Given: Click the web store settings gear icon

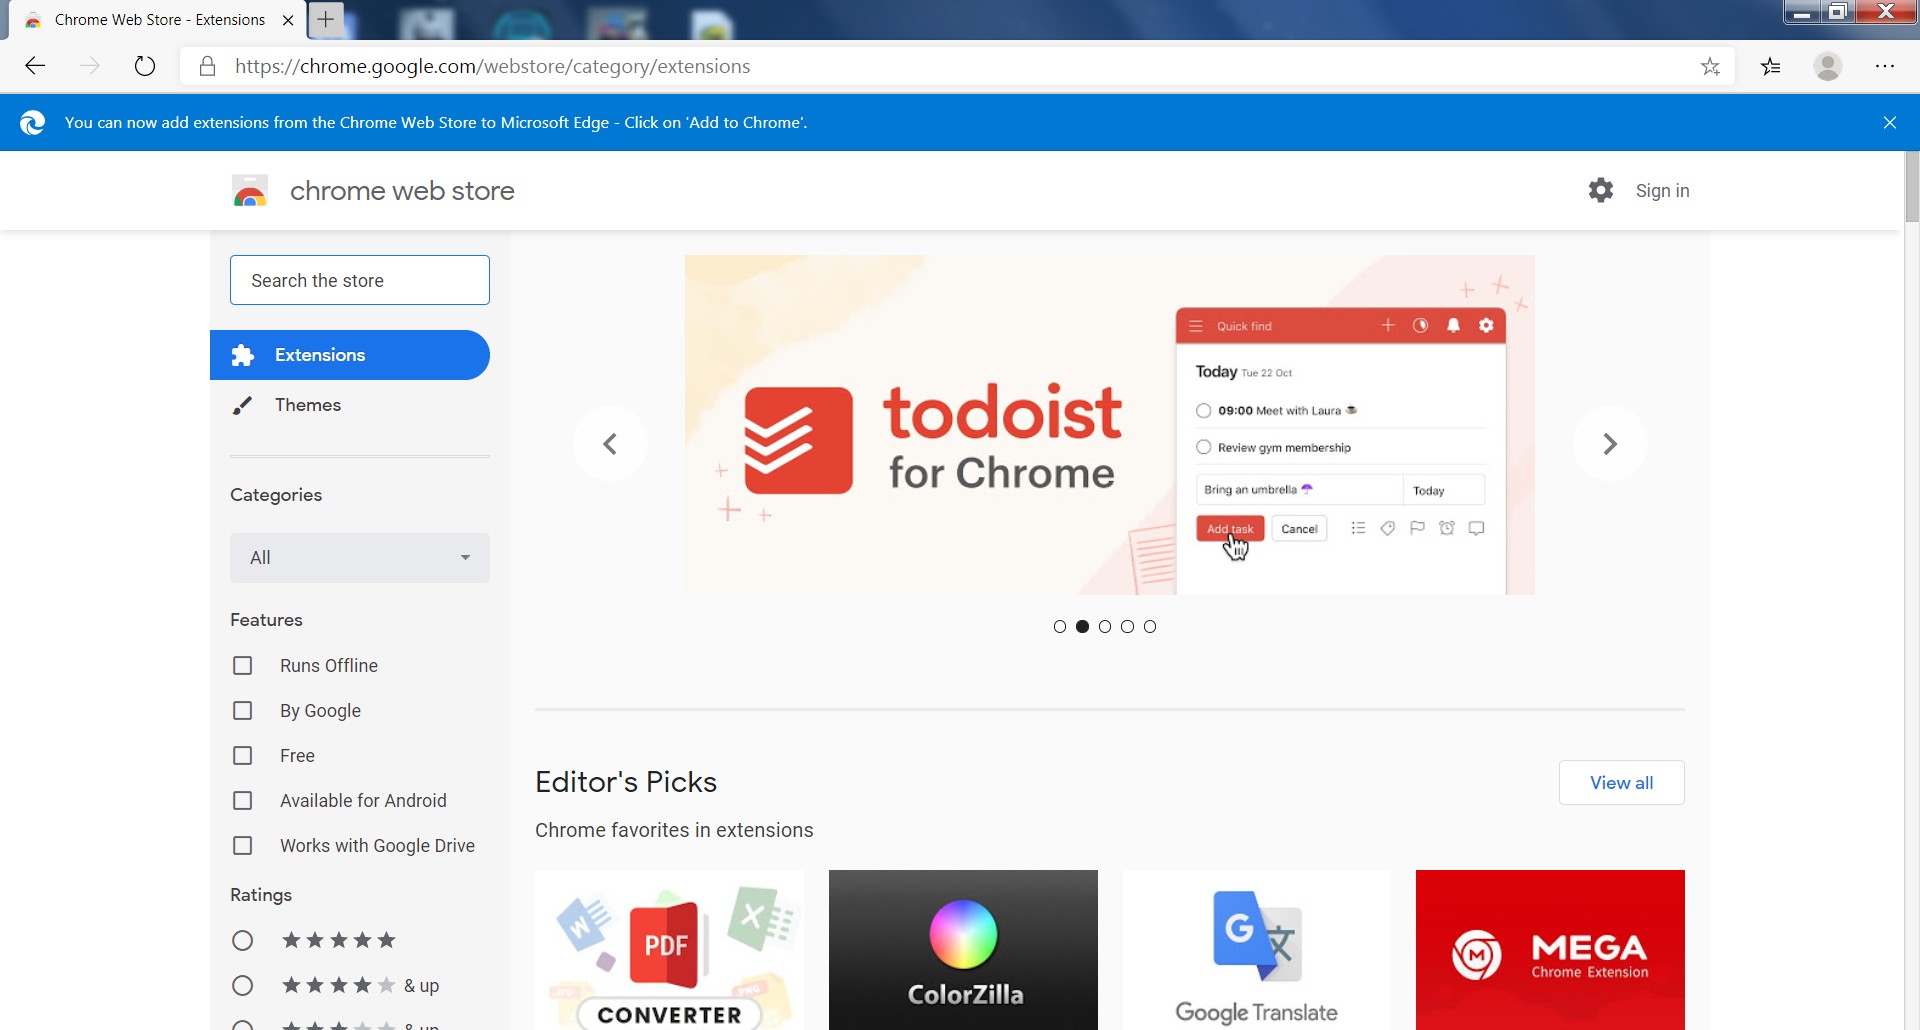Looking at the screenshot, I should 1600,190.
